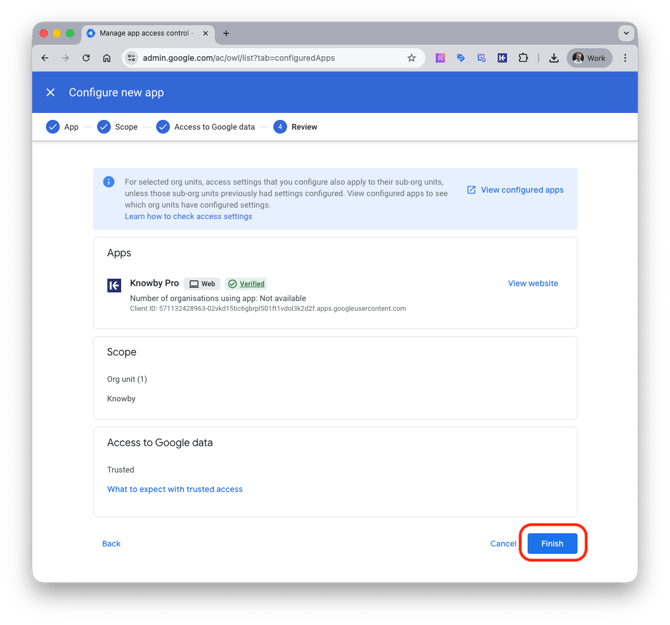Bookmark this page with star icon
This screenshot has width=670, height=625.
point(411,58)
